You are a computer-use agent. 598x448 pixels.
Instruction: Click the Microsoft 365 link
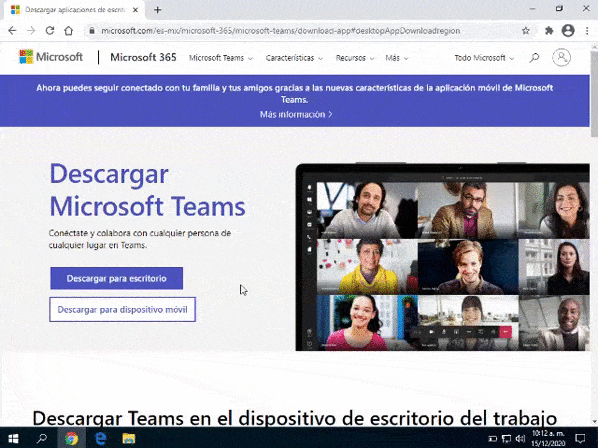click(143, 57)
